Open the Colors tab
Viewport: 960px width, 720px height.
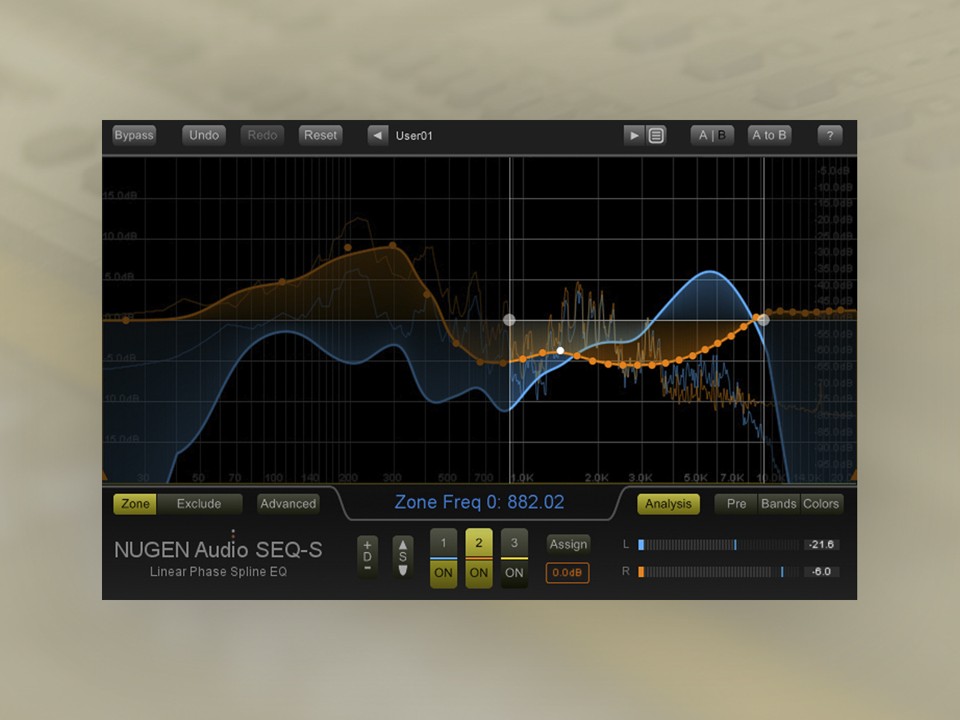[x=821, y=504]
